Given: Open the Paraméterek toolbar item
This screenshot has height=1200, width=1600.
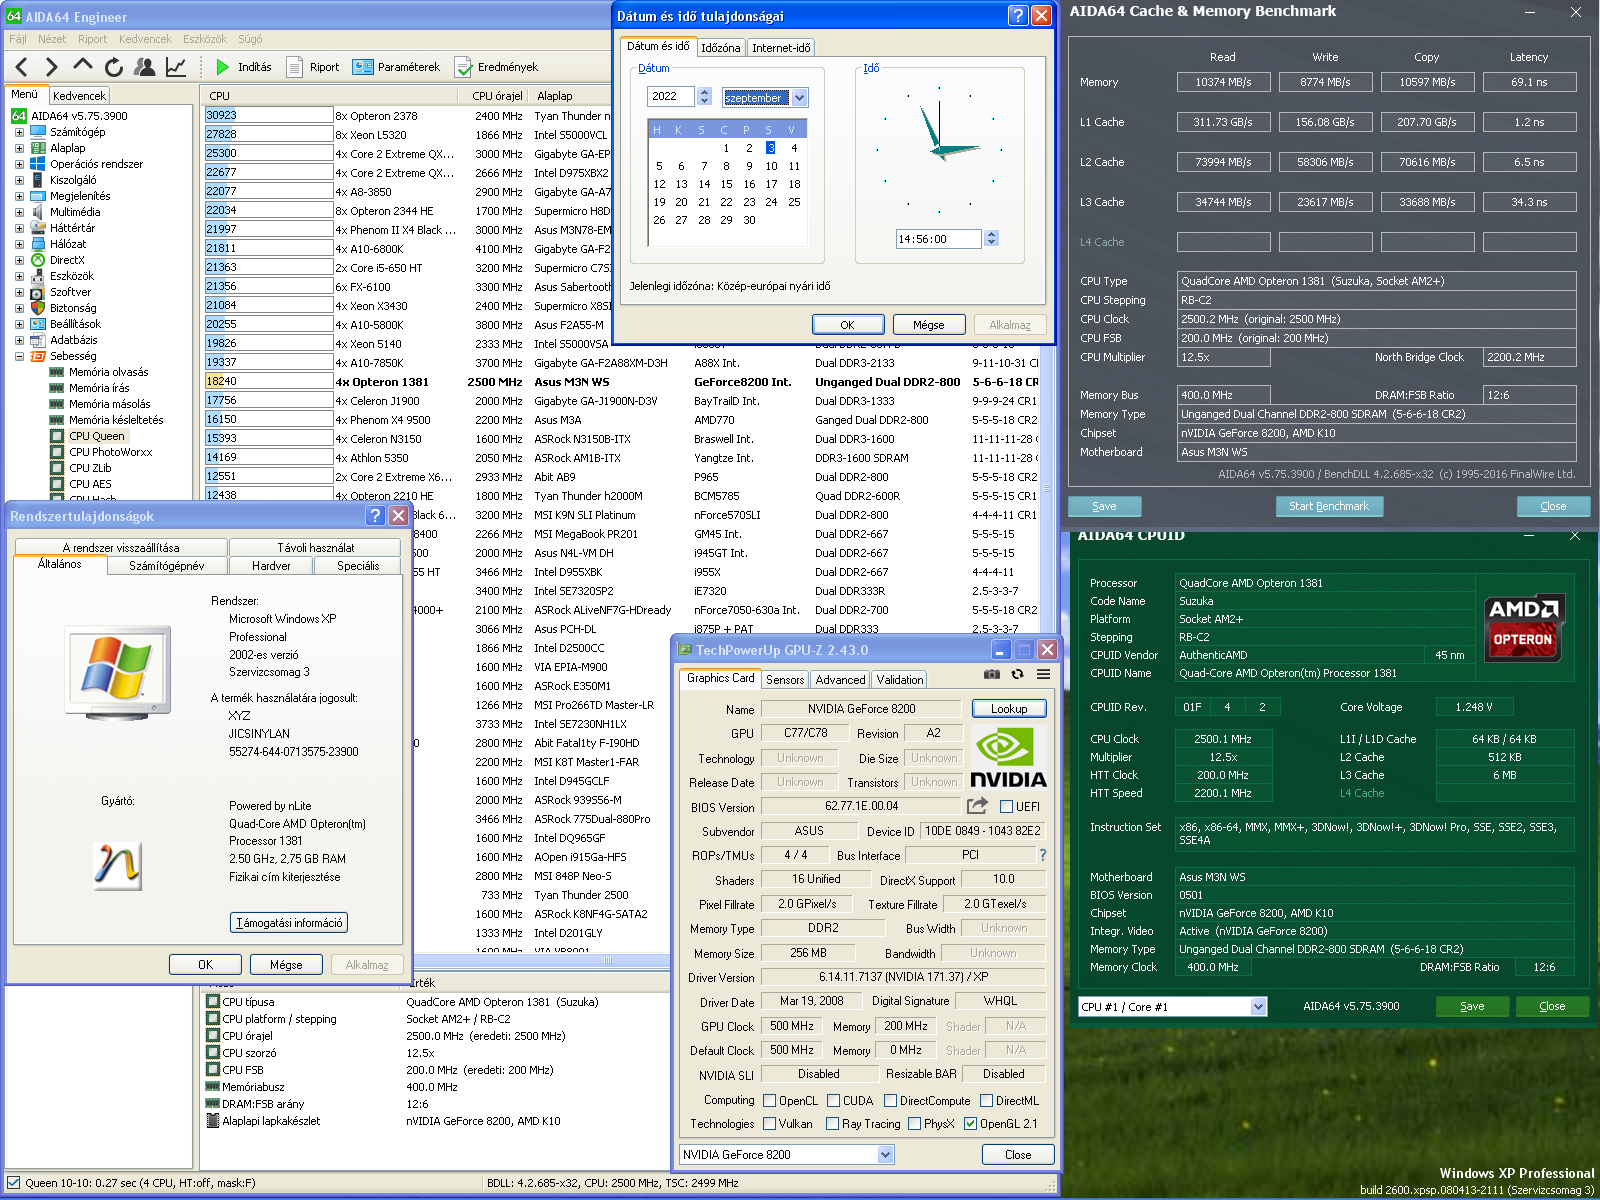Looking at the screenshot, I should [396, 67].
